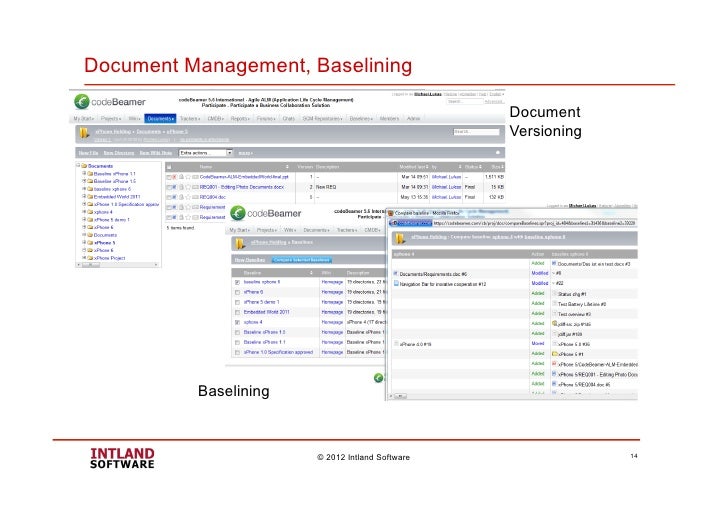This screenshot has width=728, height=514.
Task: Click the red X icon on the CodeBeamer-ALM row
Action: [175, 177]
